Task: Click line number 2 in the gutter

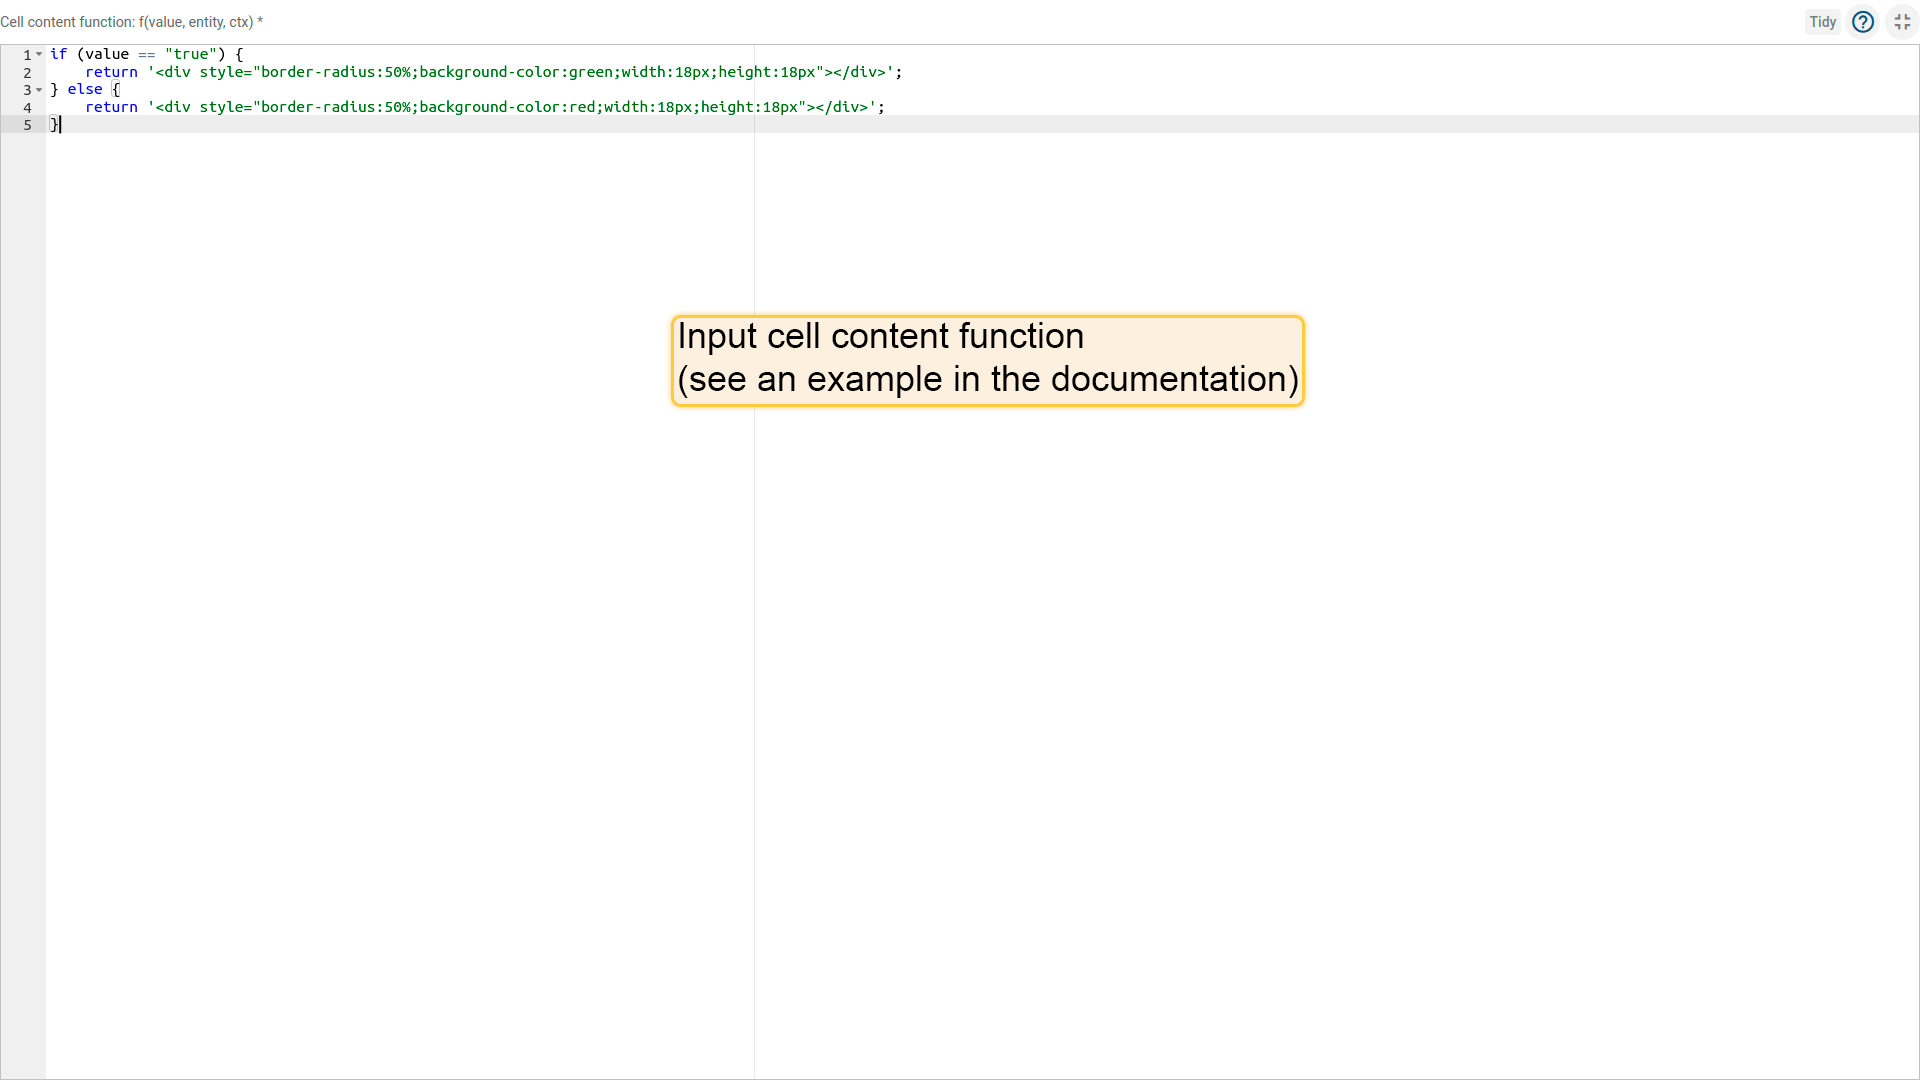Action: pyautogui.click(x=27, y=73)
